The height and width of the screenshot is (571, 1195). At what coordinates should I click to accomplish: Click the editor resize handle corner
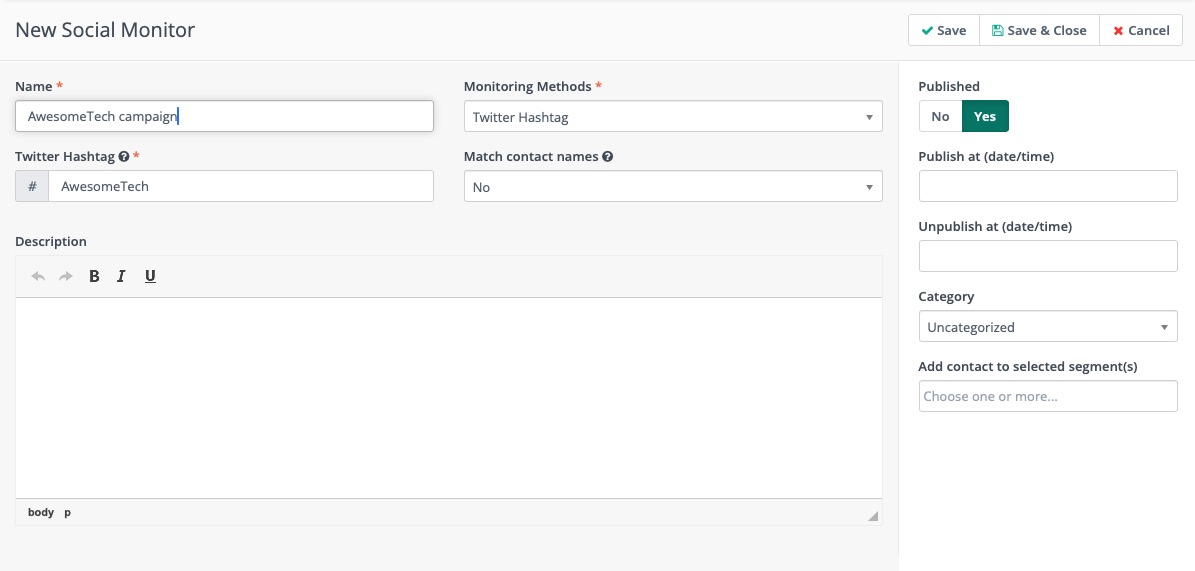(873, 516)
